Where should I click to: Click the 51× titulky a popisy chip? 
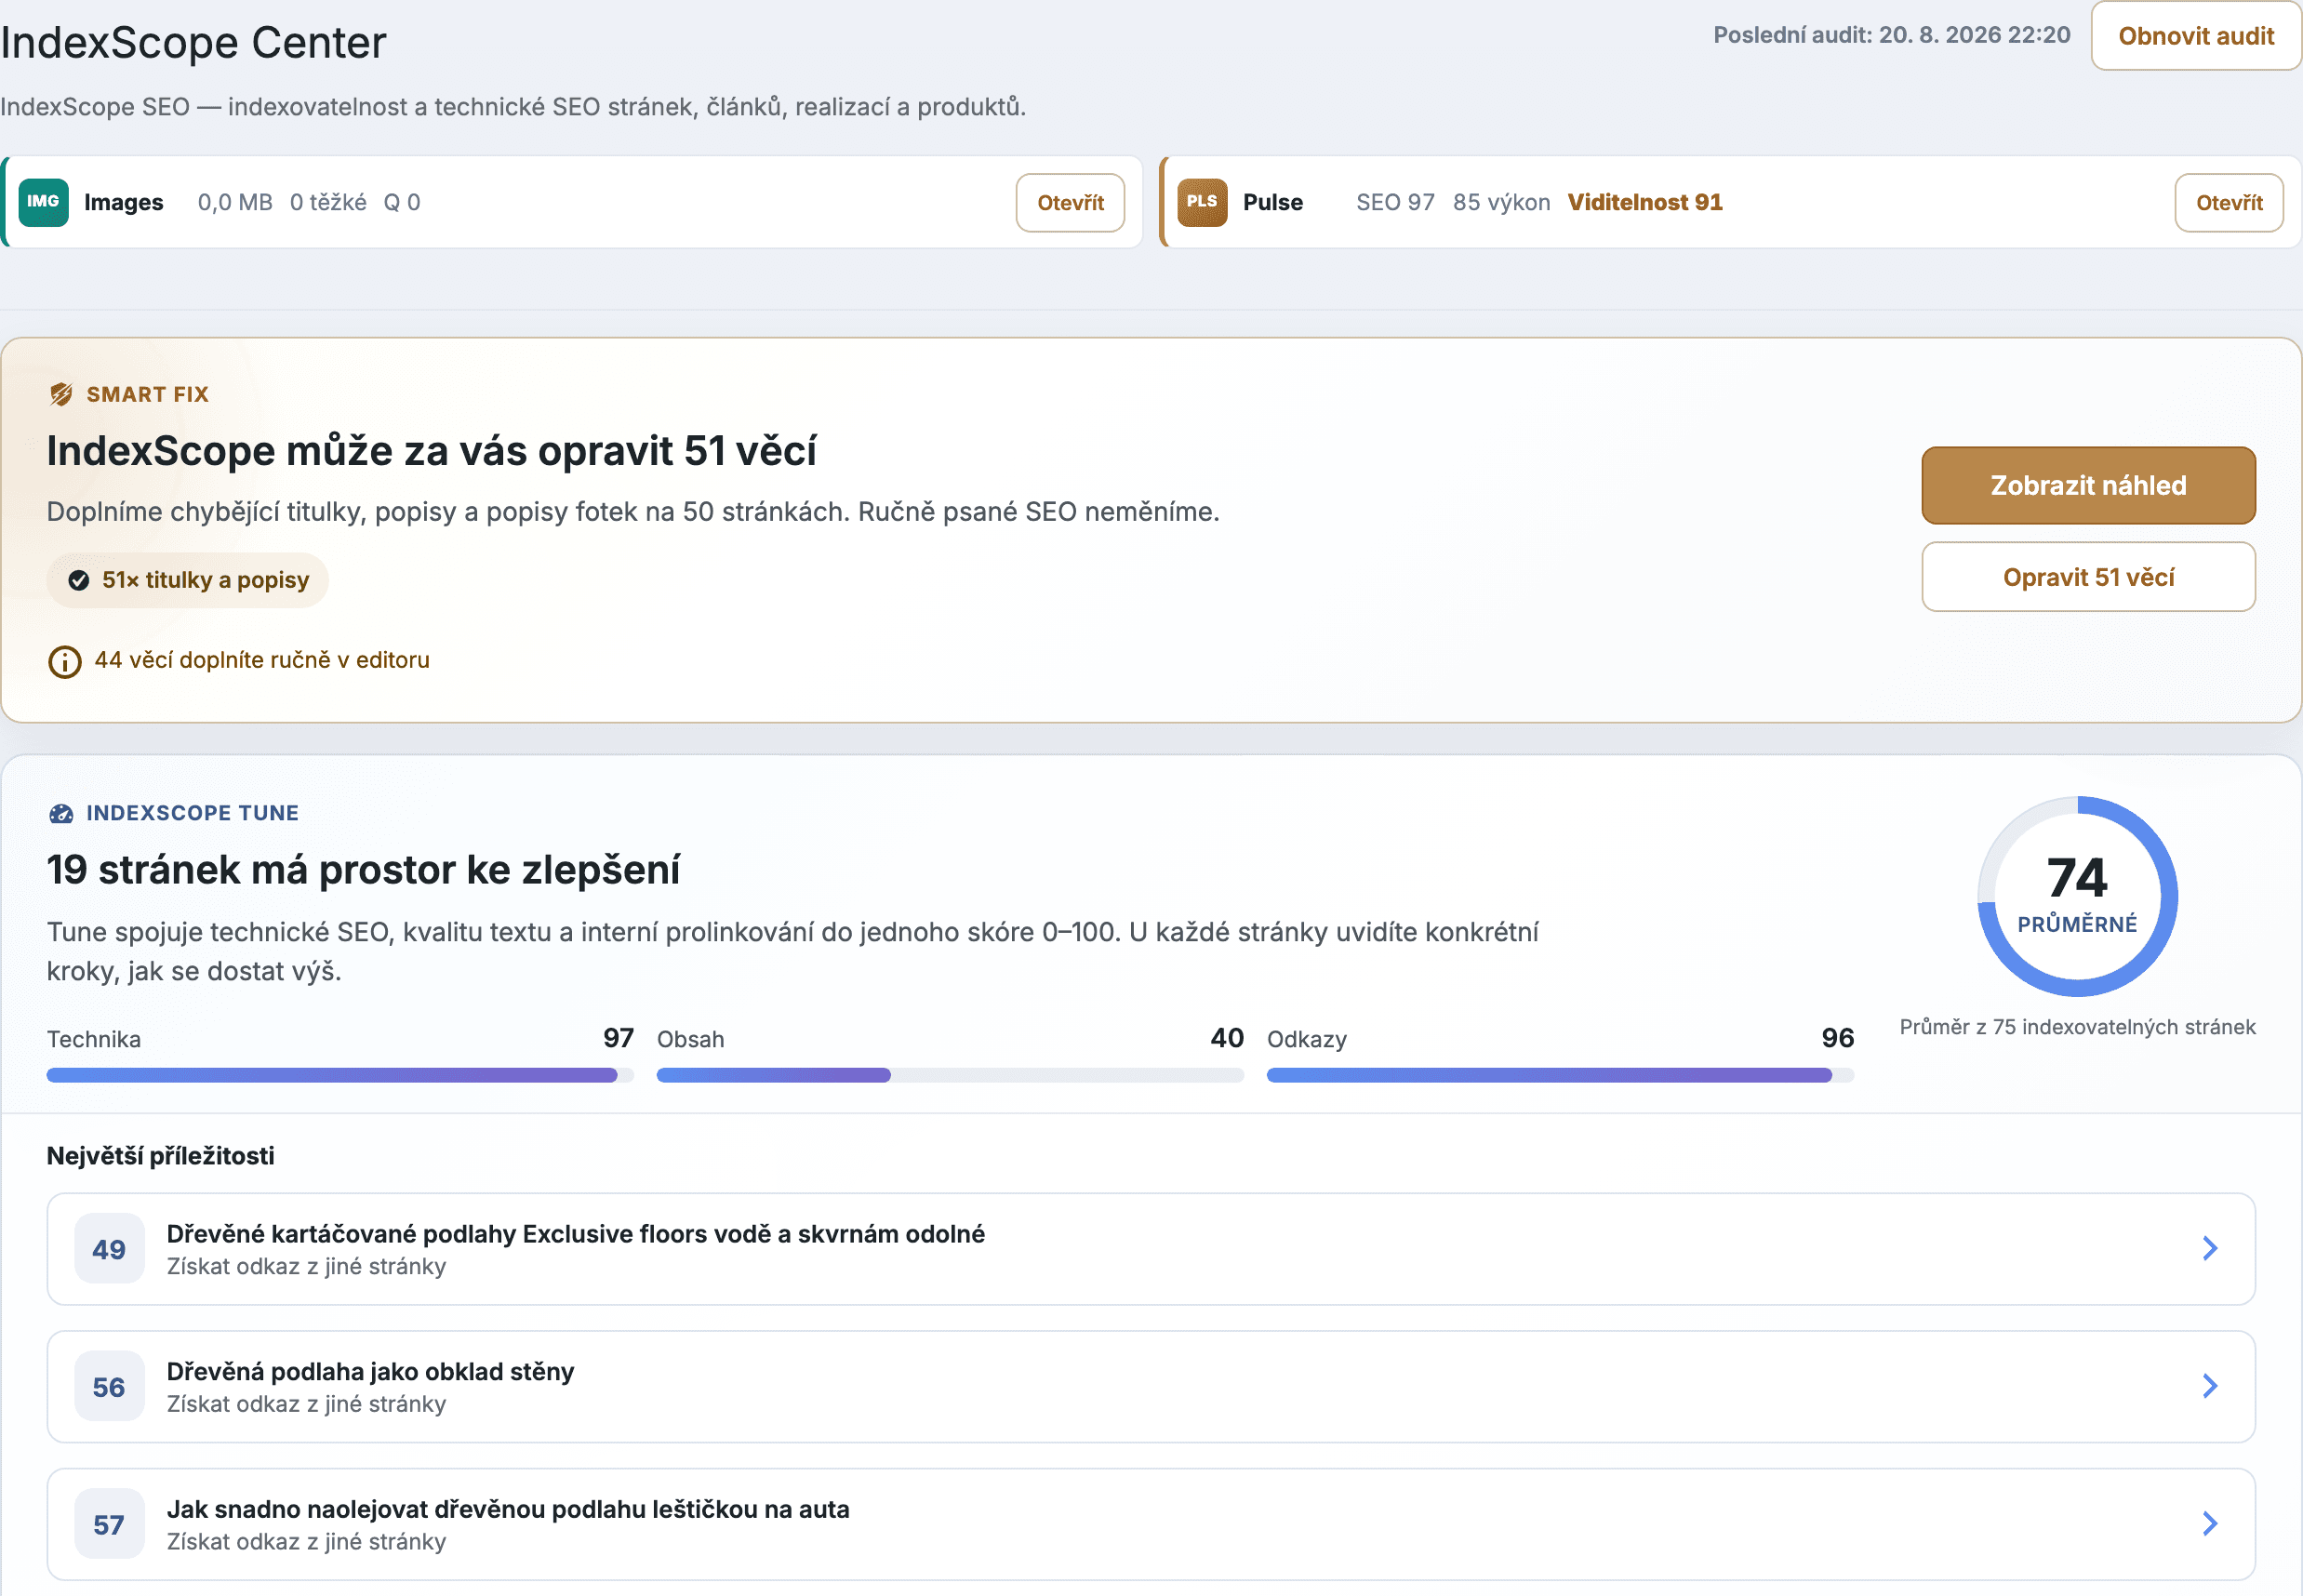coord(188,580)
